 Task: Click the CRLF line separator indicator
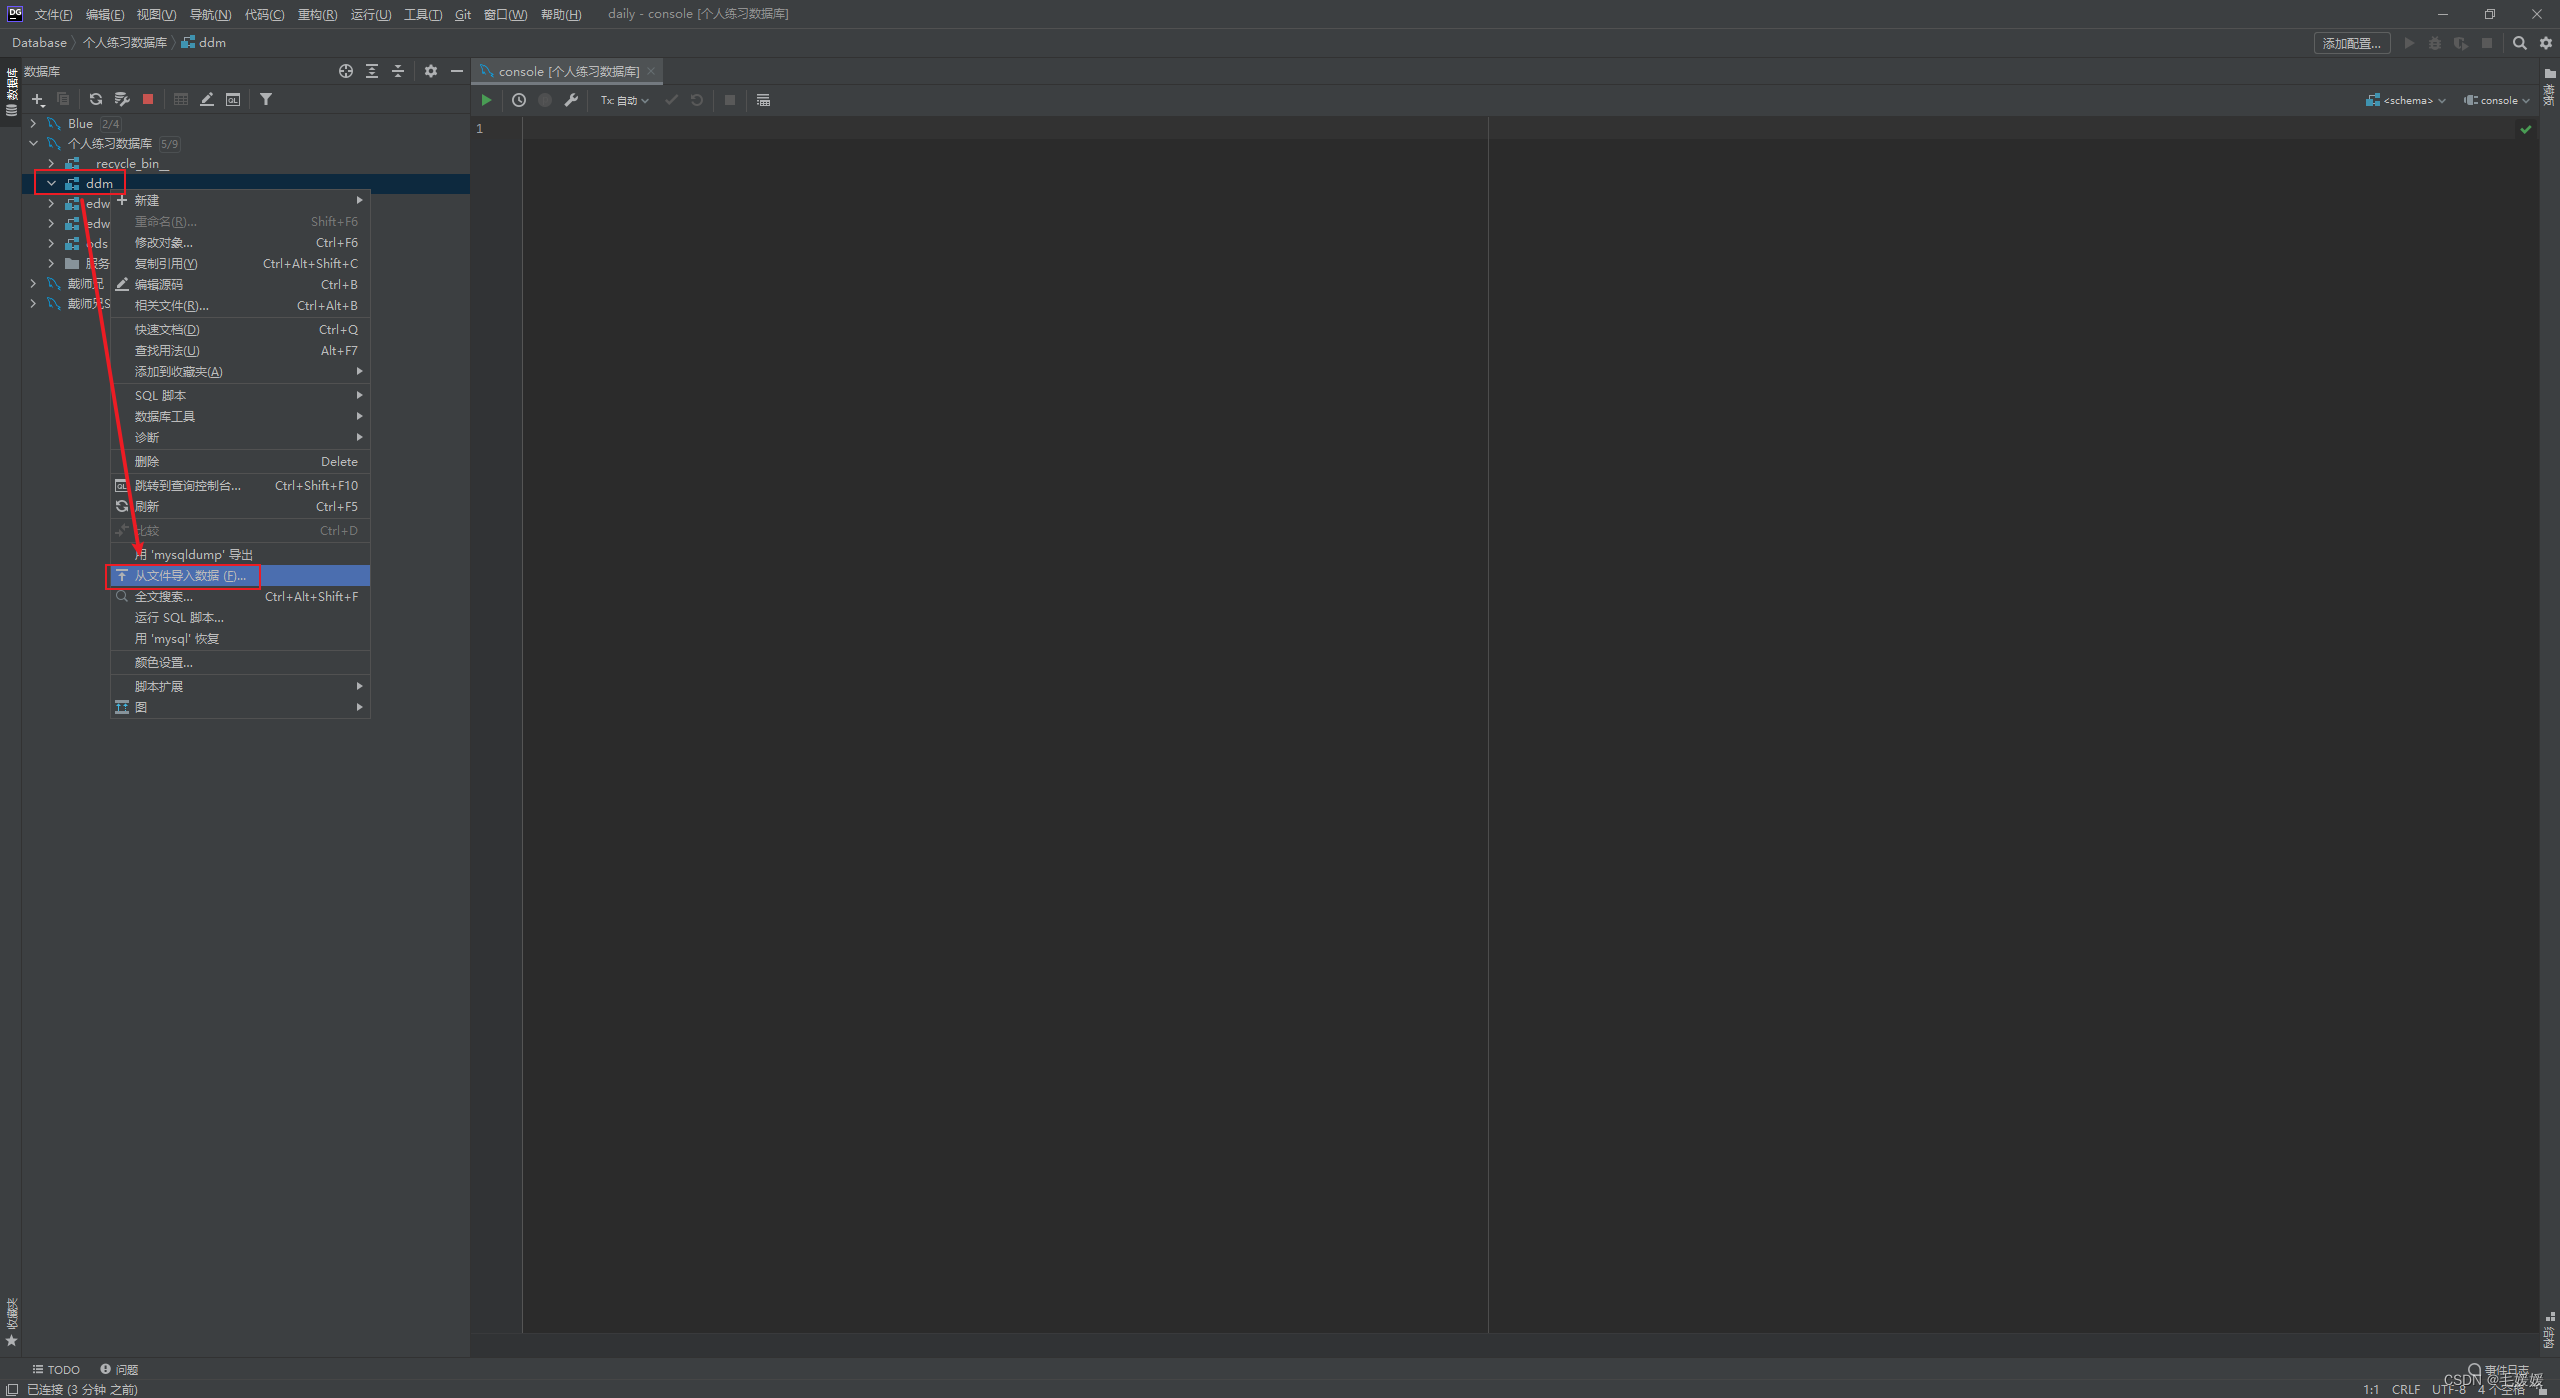[2405, 1389]
